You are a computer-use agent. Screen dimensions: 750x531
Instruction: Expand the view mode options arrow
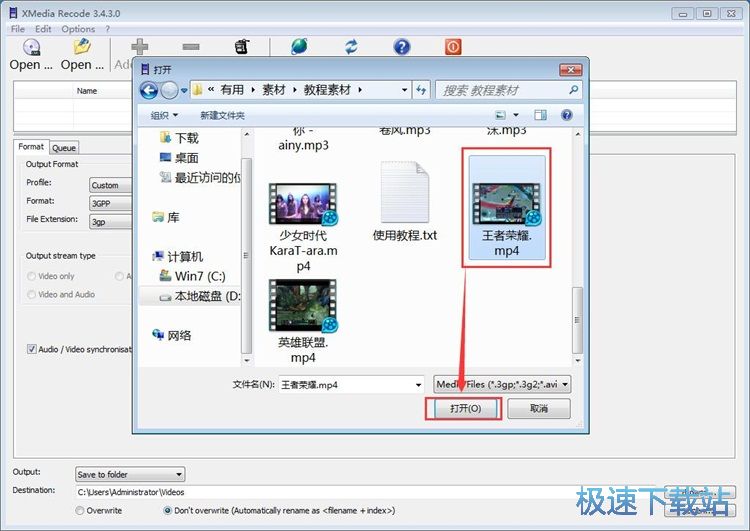pyautogui.click(x=516, y=115)
